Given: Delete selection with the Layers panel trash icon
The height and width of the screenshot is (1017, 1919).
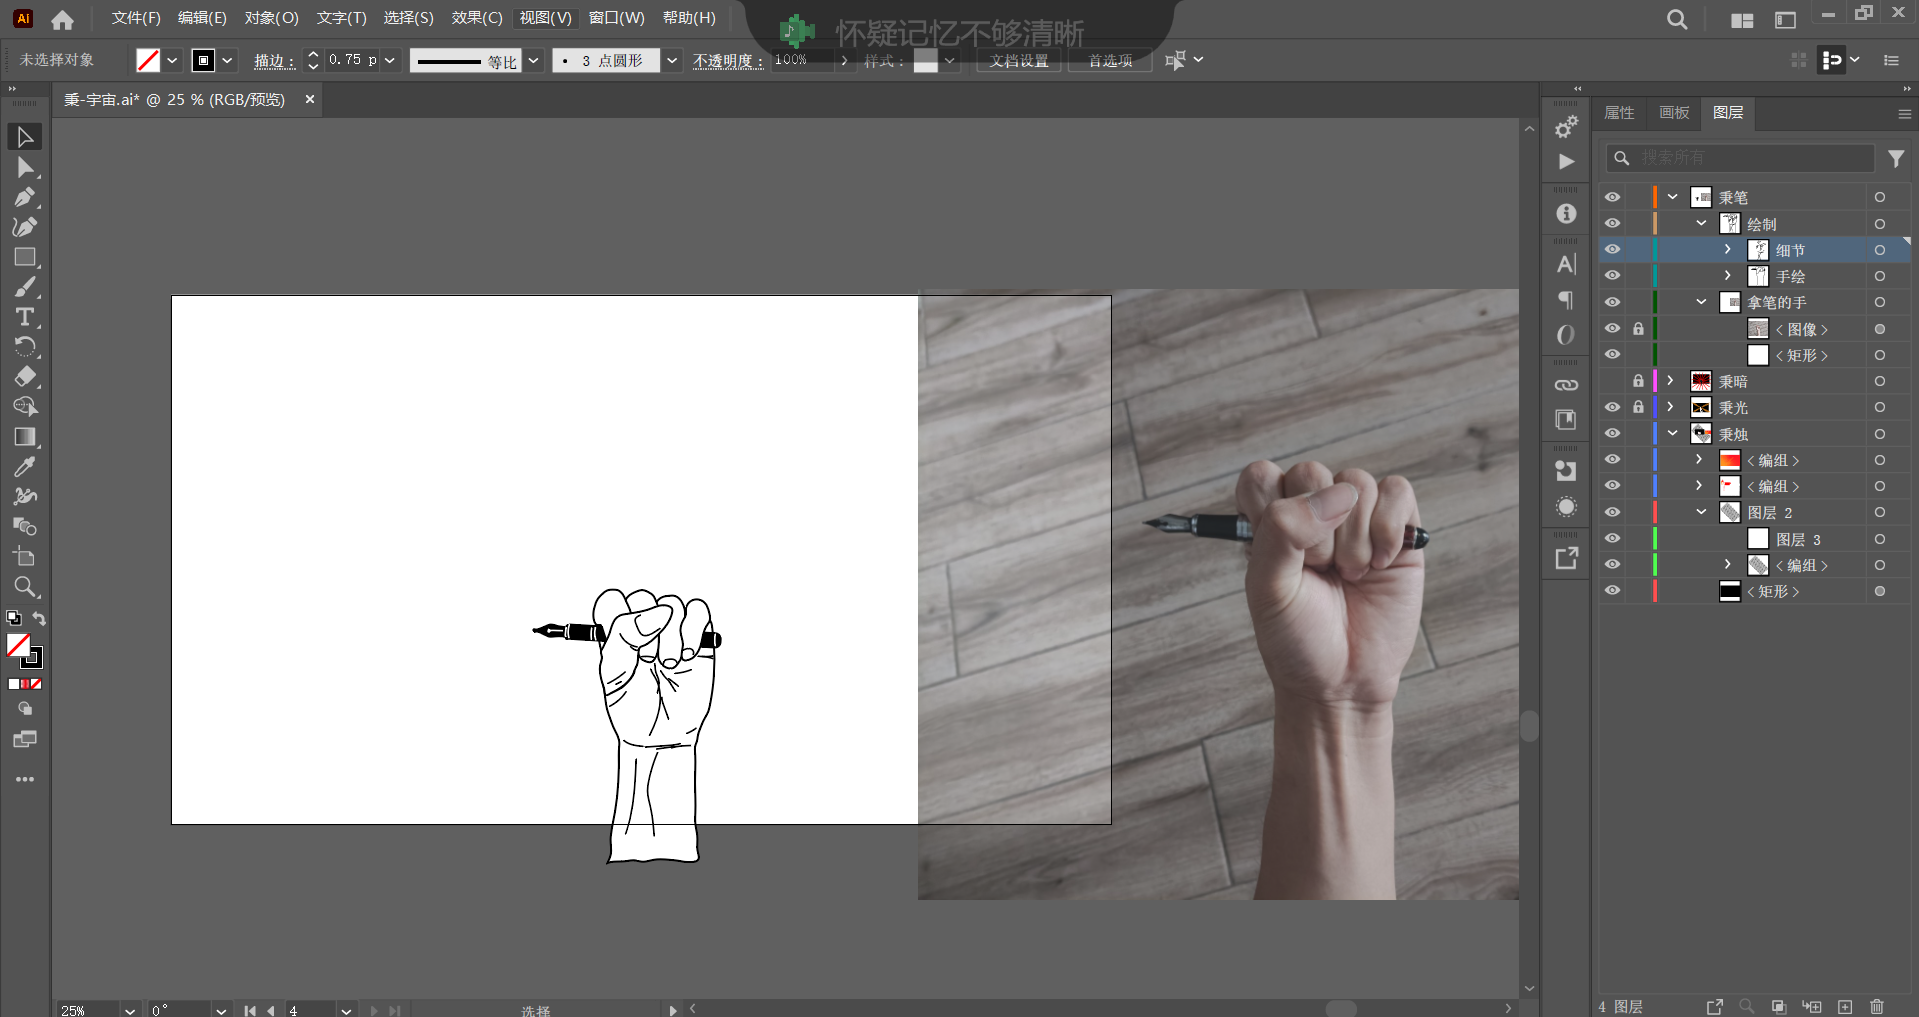Looking at the screenshot, I should pyautogui.click(x=1877, y=1006).
